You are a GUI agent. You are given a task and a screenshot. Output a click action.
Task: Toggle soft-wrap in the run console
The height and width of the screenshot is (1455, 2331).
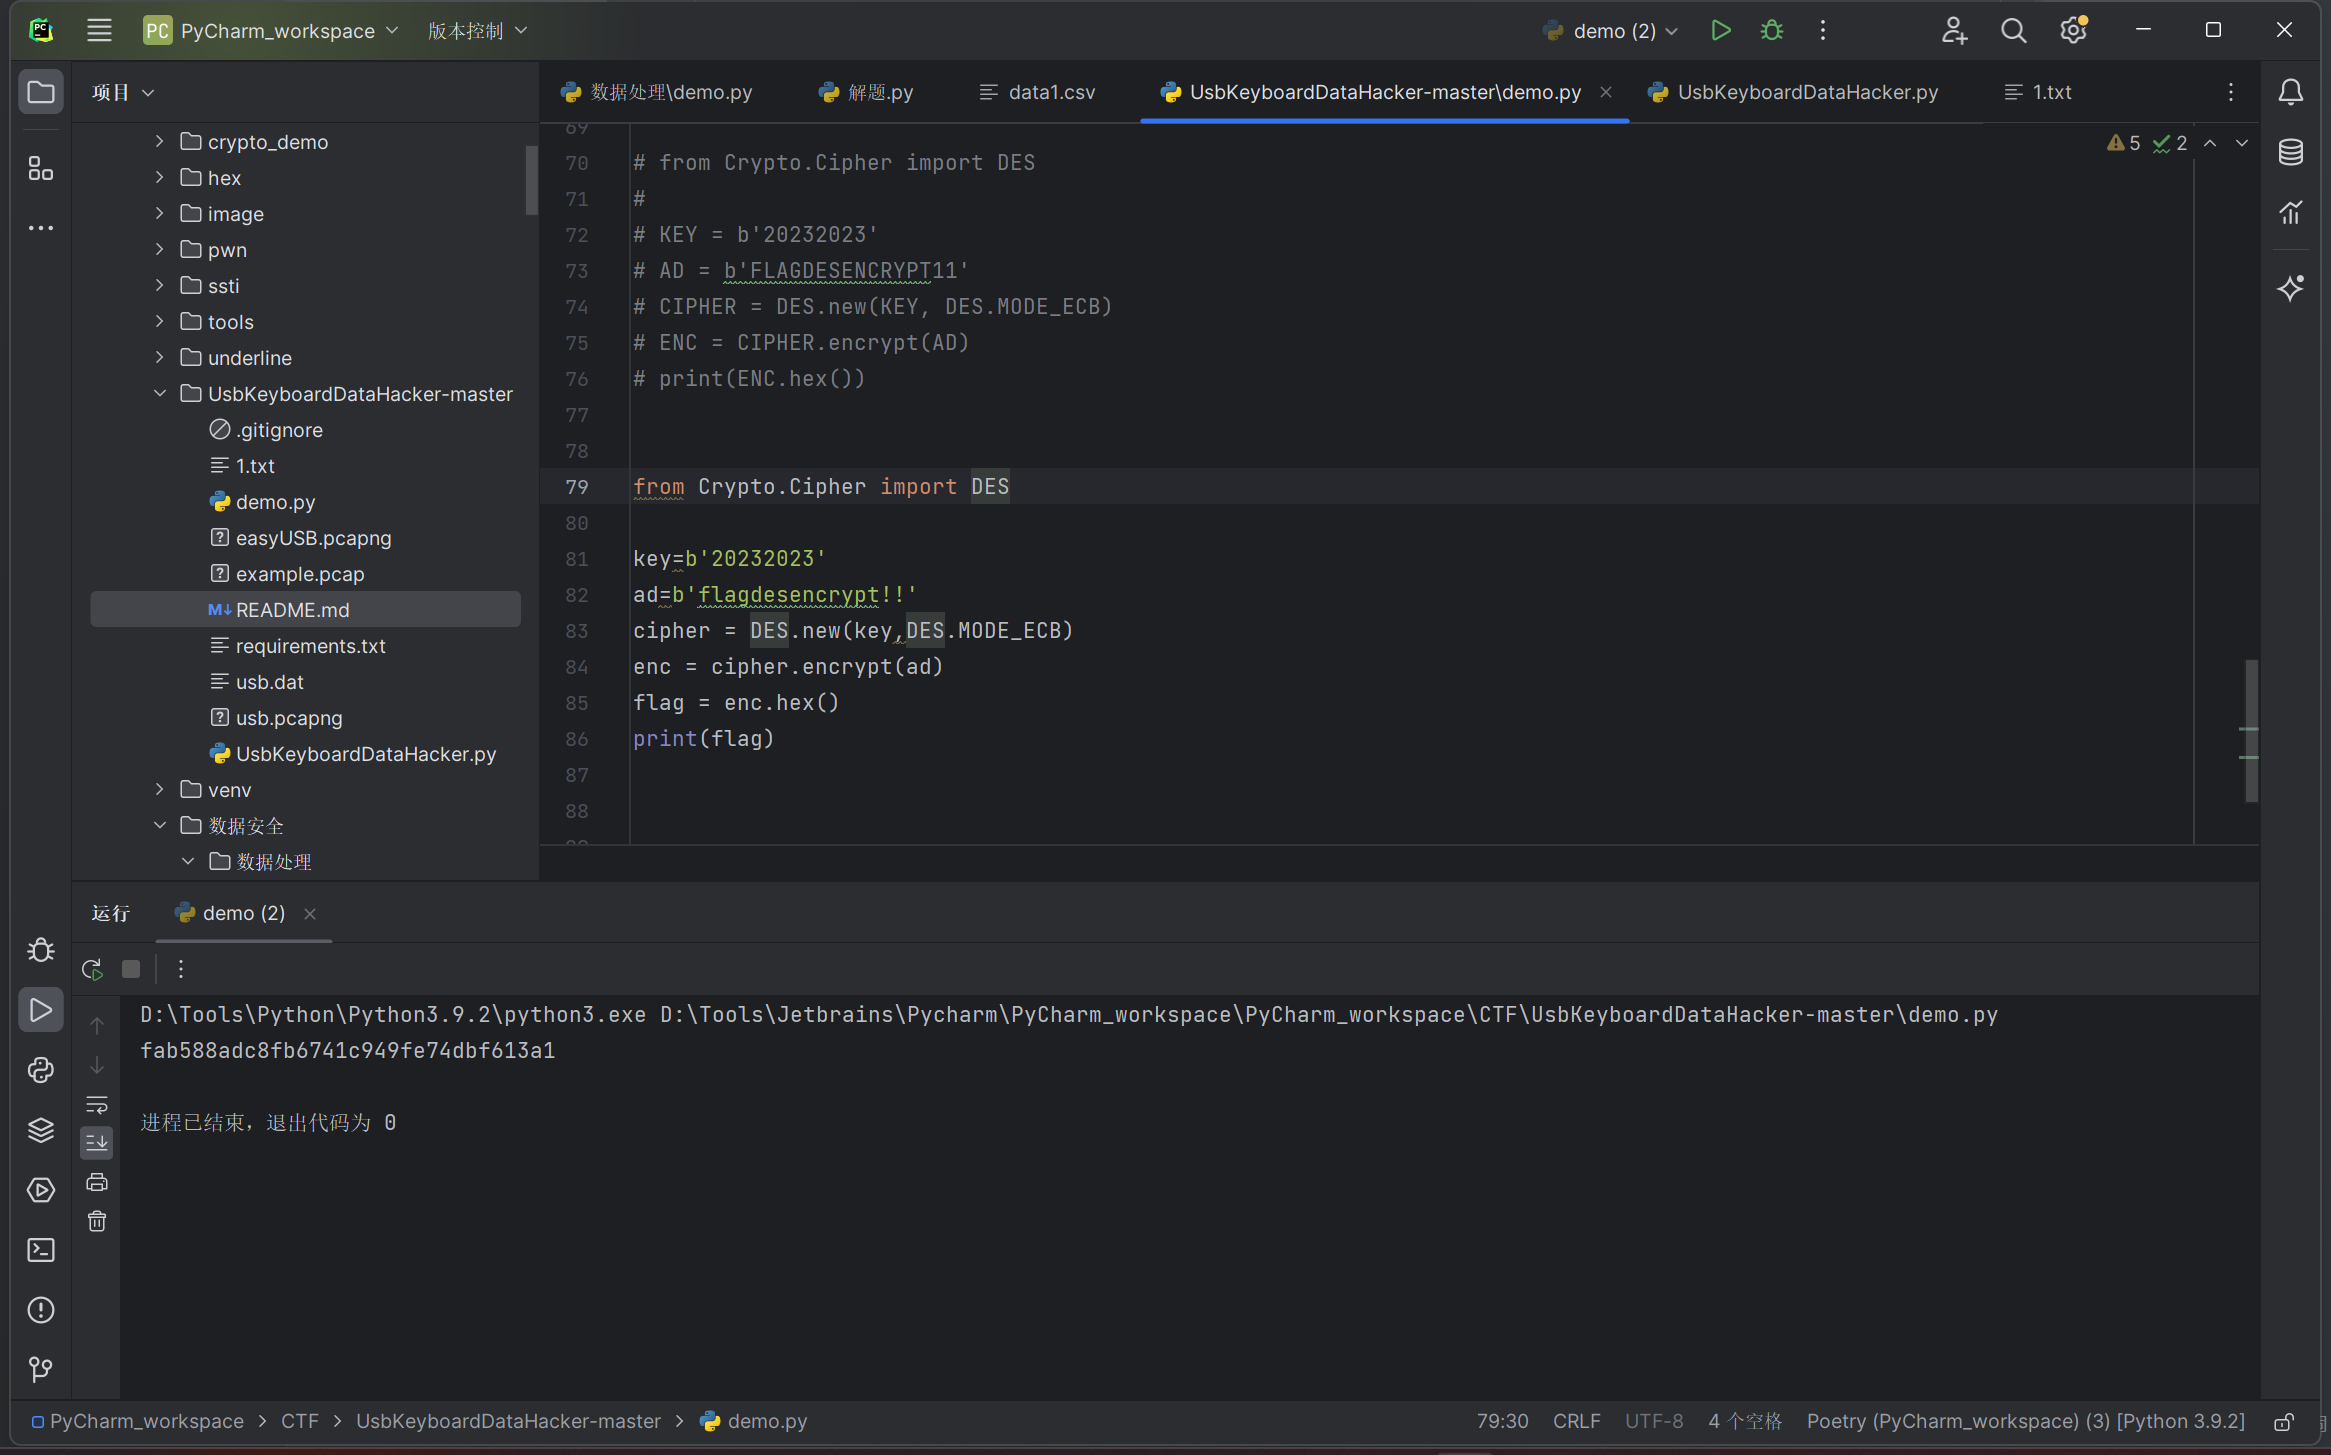97,1104
